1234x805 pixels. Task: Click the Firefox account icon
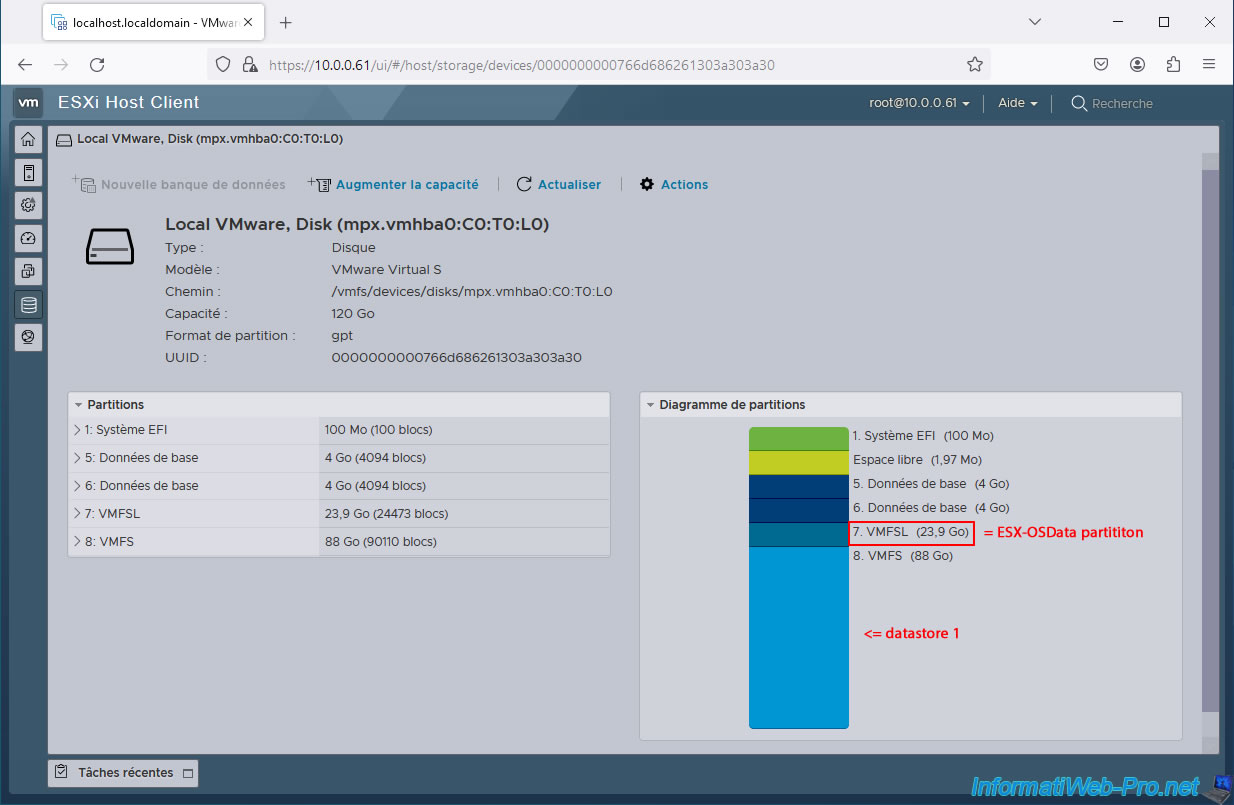pos(1137,65)
